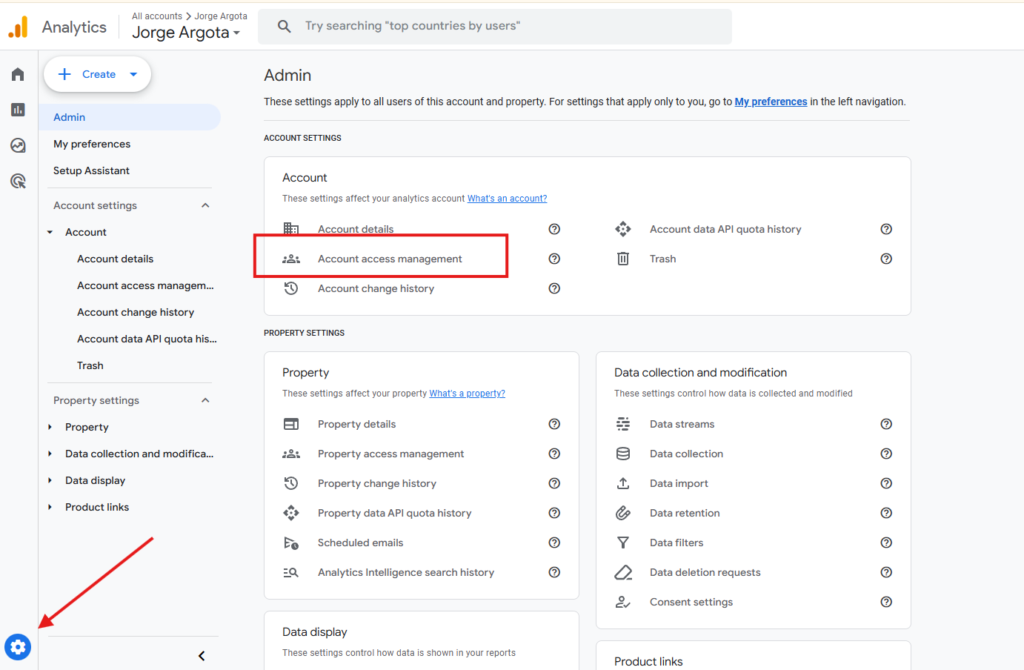
Task: Click the Admin gear icon at bottom left
Action: tap(18, 647)
